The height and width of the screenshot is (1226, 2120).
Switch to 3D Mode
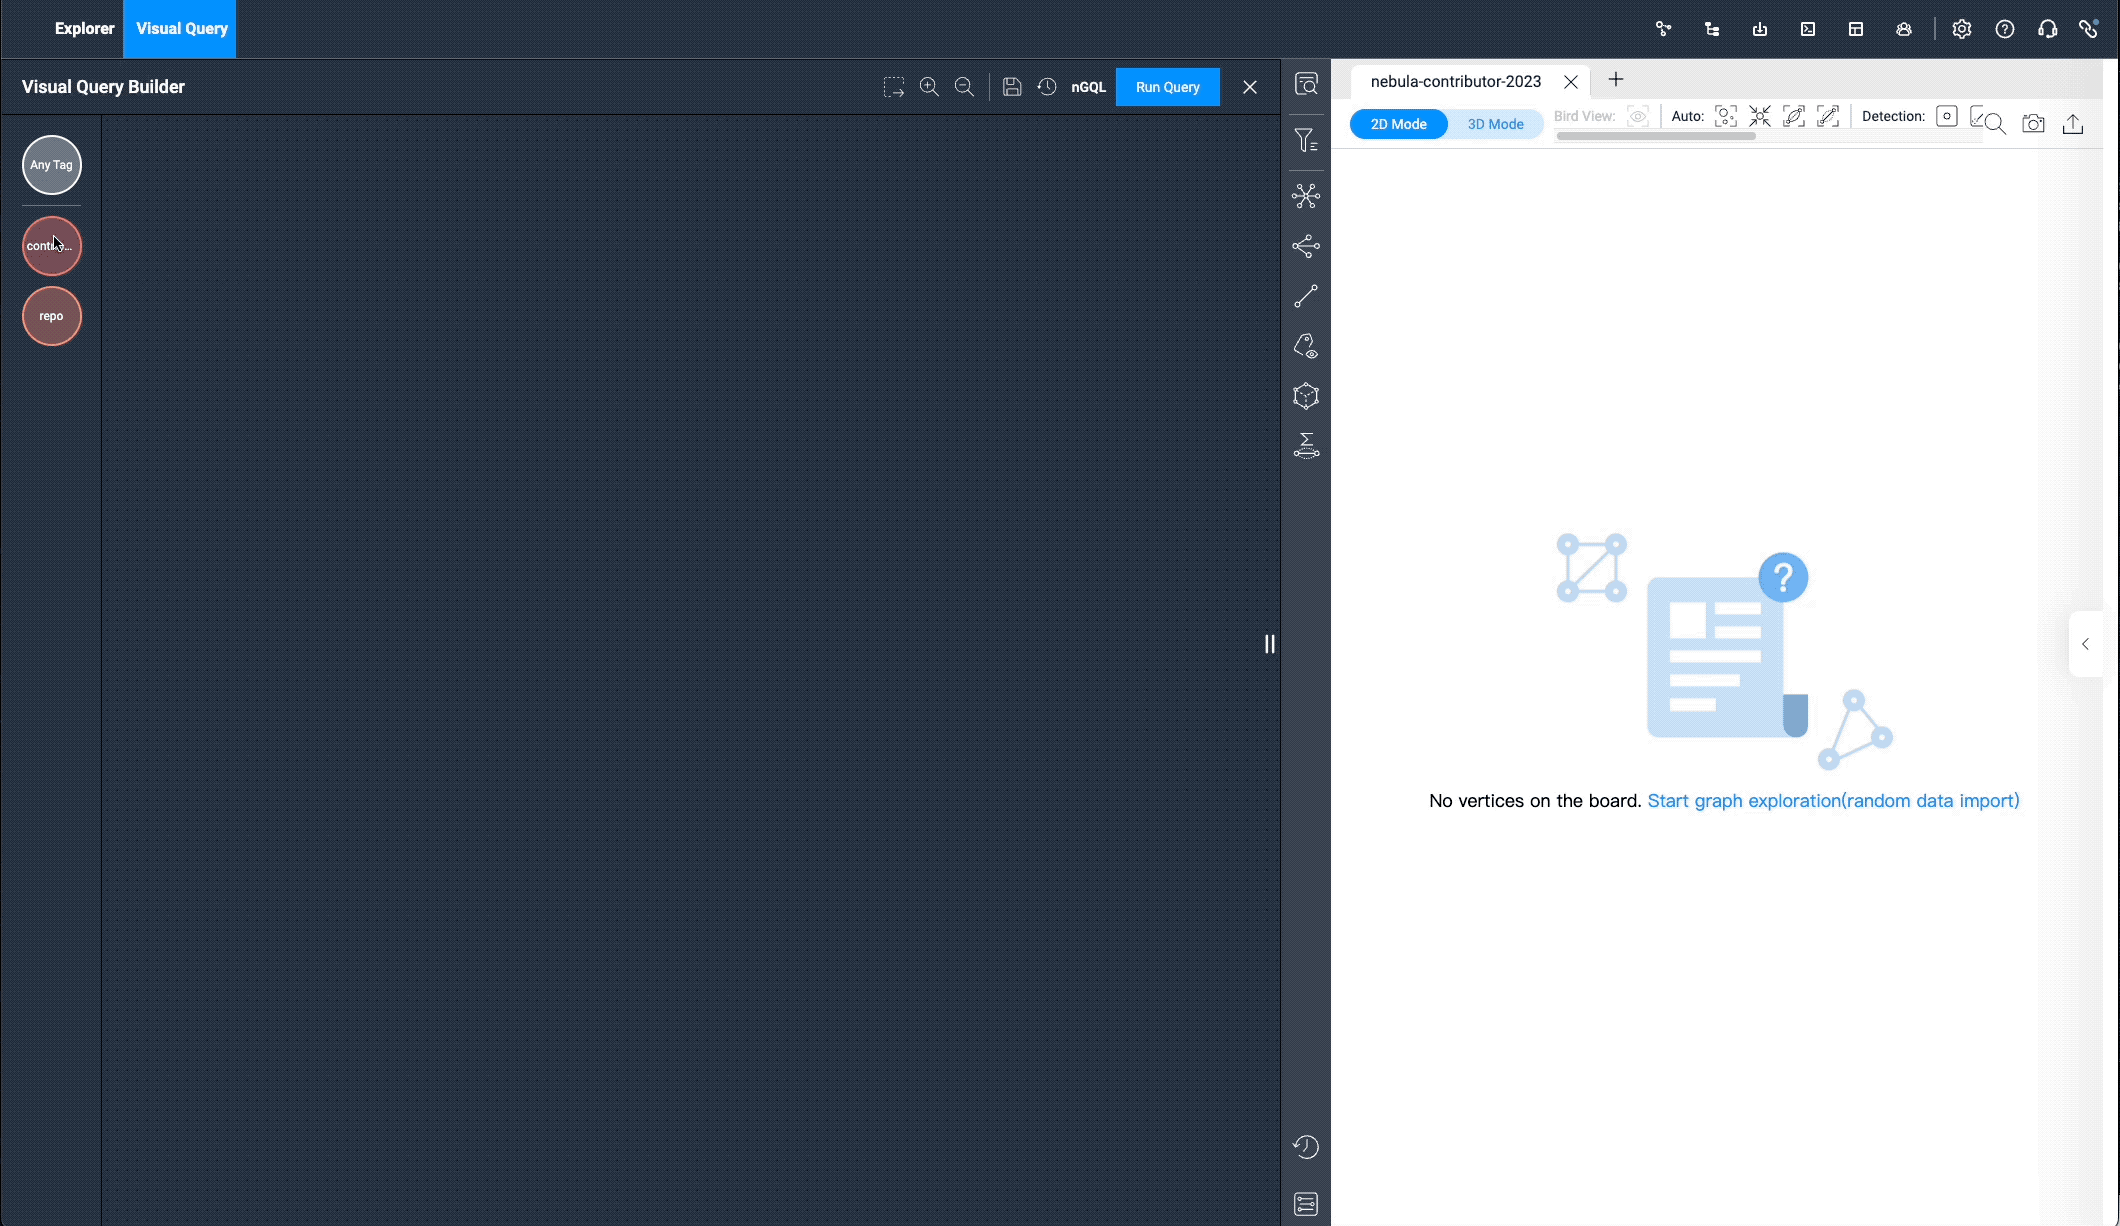pos(1495,124)
